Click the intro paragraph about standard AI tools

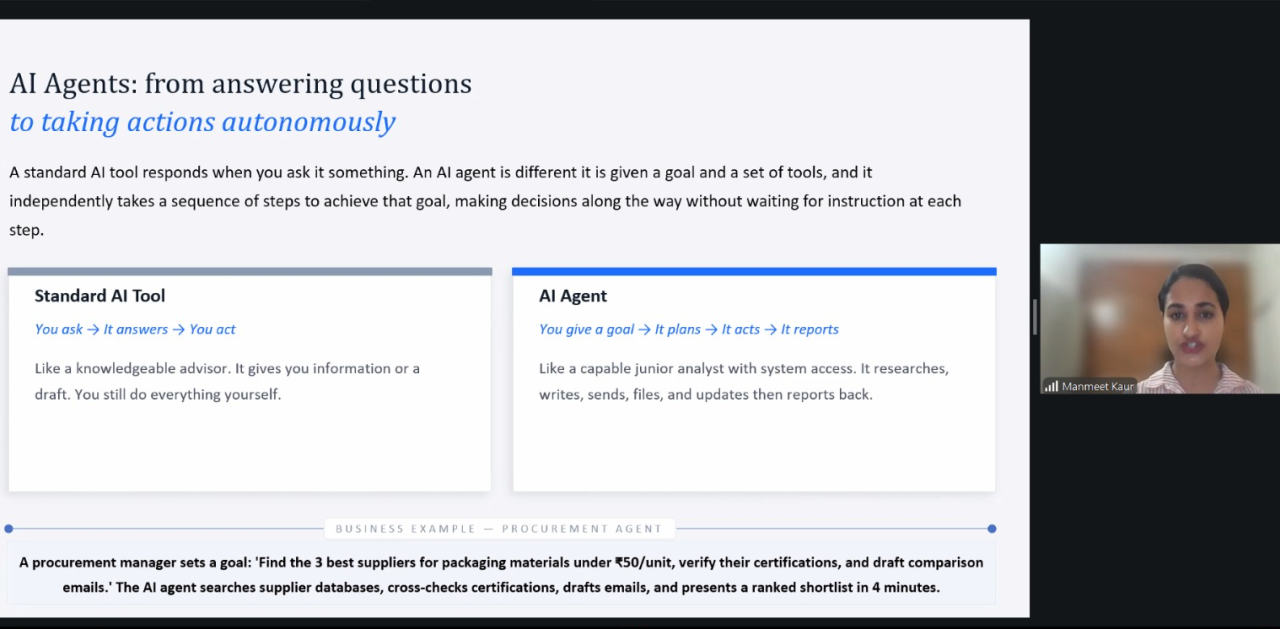click(x=485, y=201)
